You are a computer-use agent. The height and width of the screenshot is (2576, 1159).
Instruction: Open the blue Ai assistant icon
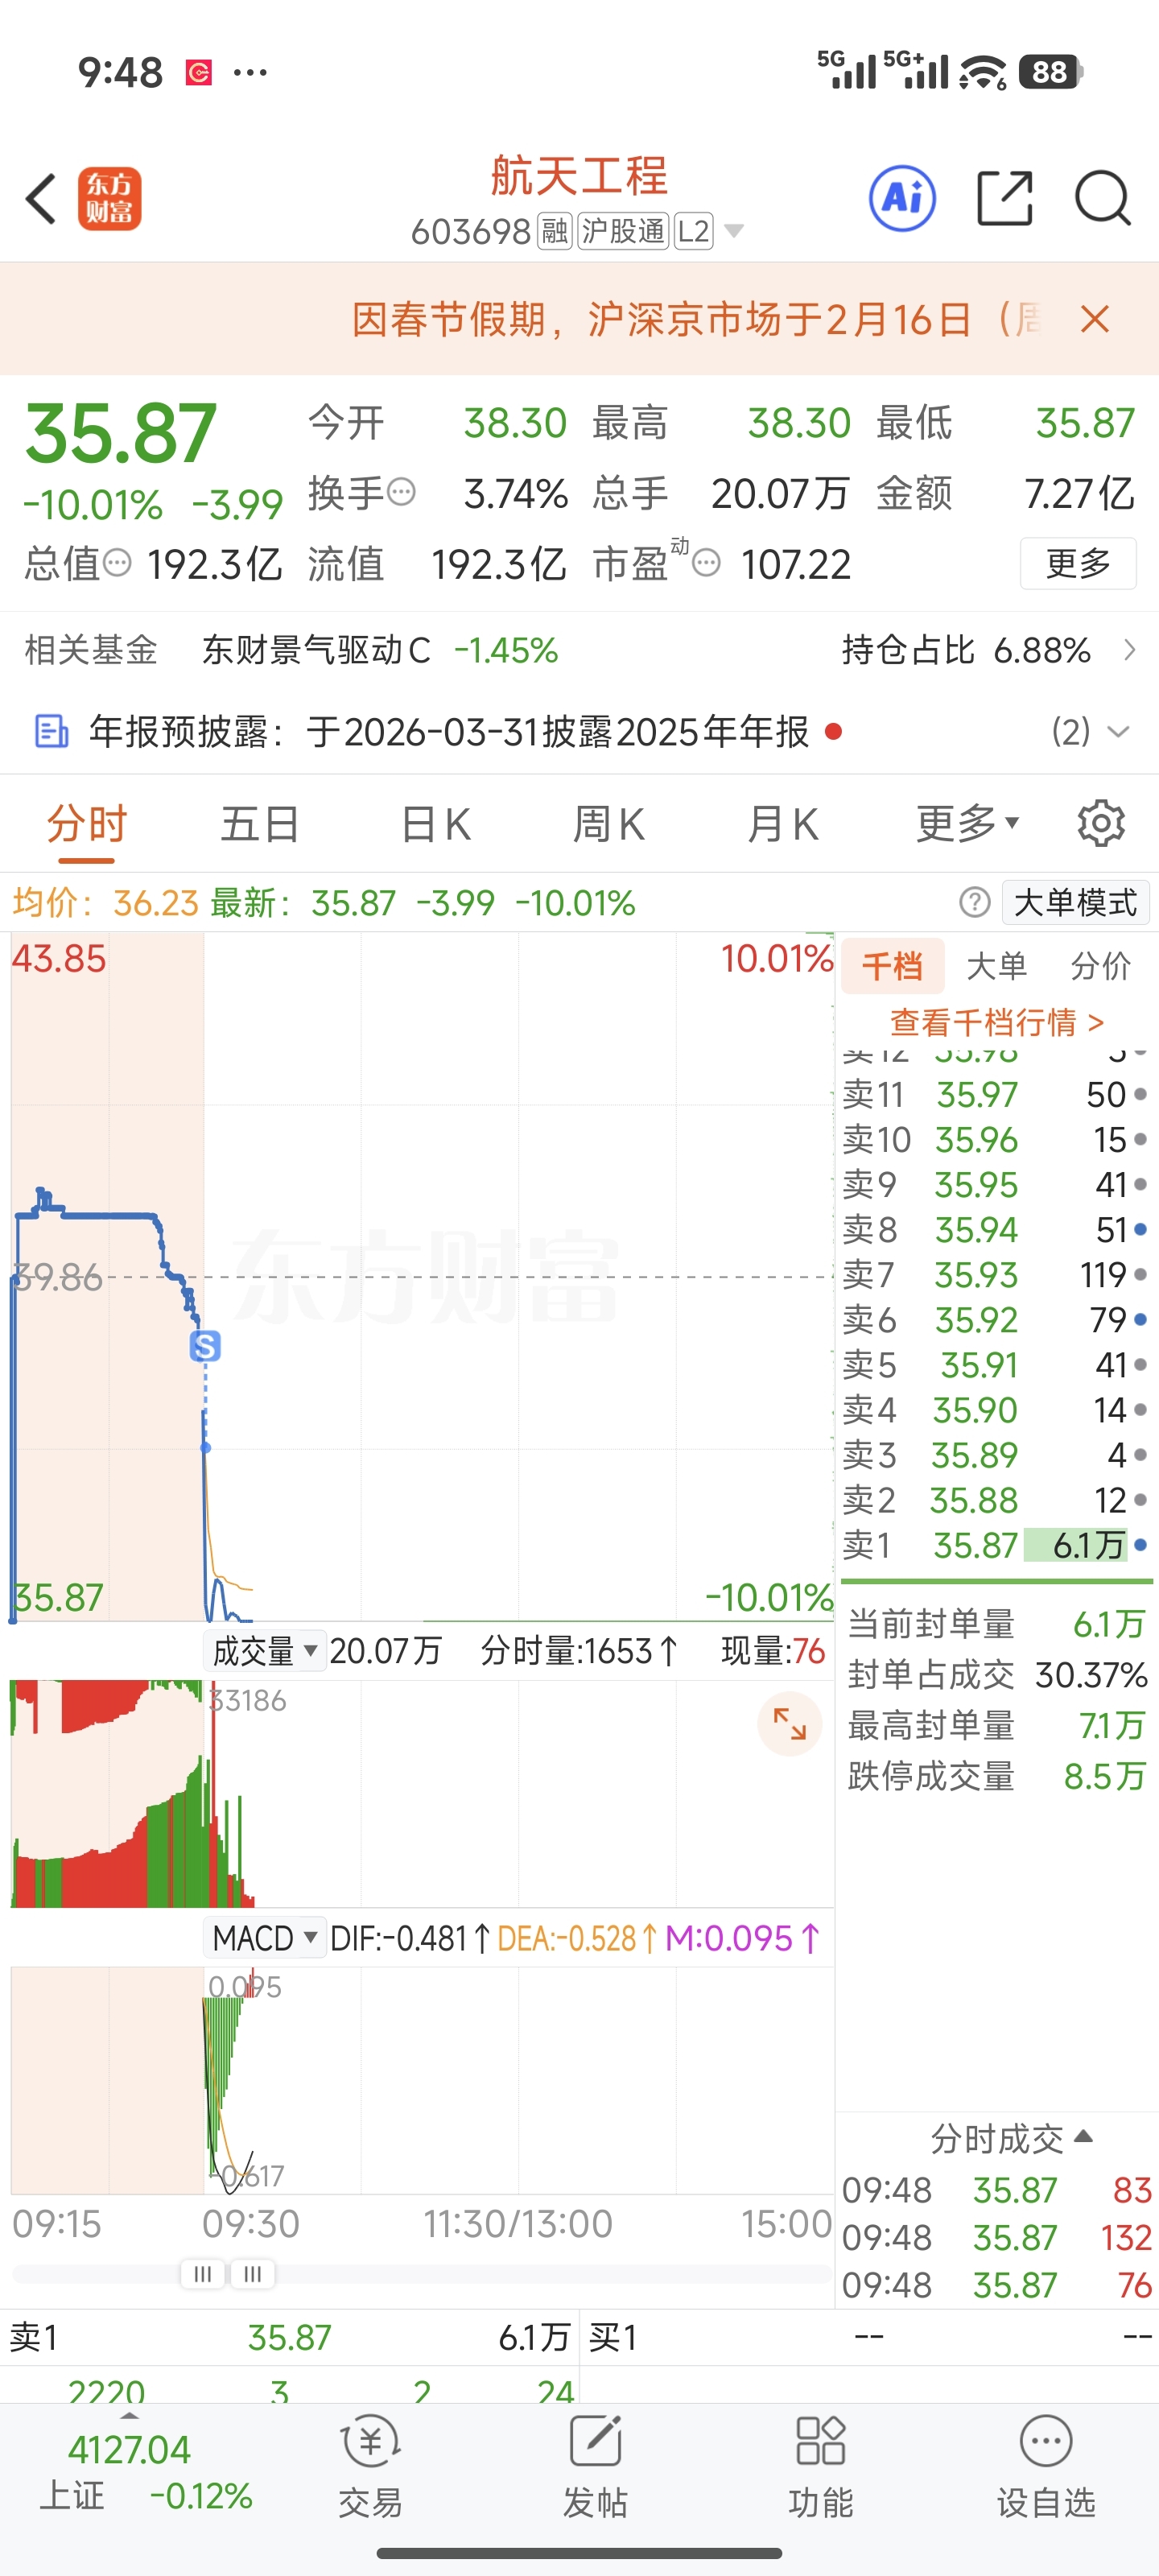902,198
